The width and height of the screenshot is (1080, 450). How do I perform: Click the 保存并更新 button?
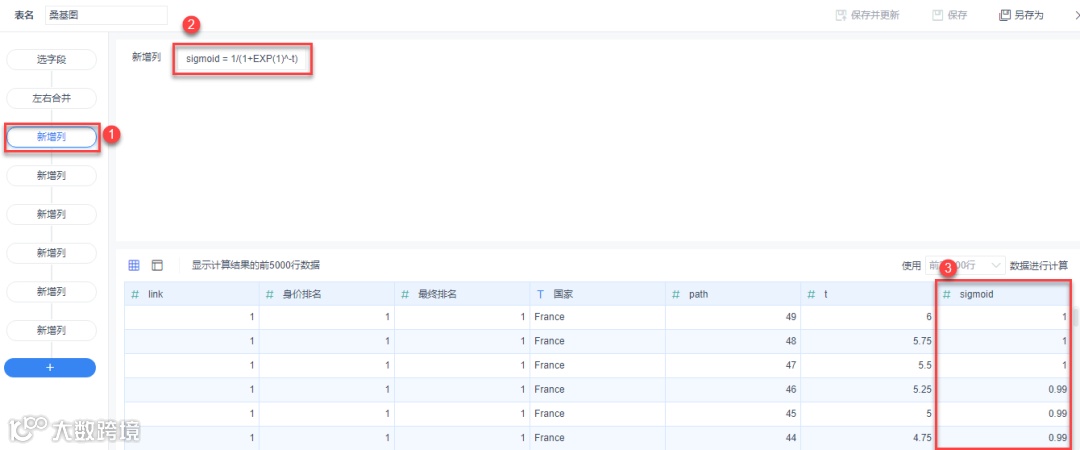[867, 15]
